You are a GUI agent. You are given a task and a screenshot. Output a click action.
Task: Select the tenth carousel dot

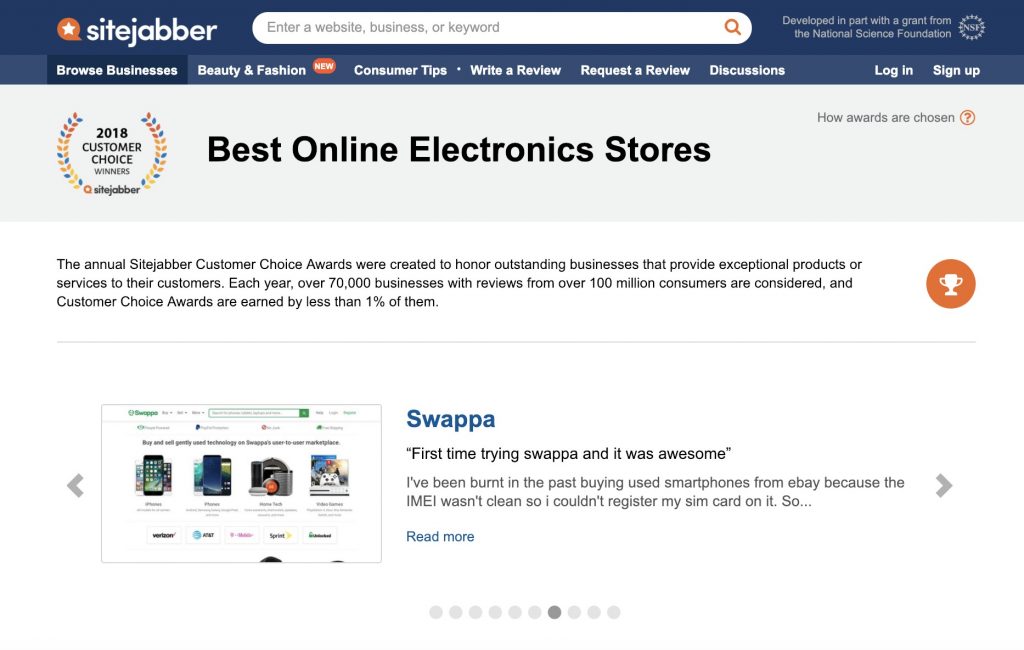coord(614,612)
